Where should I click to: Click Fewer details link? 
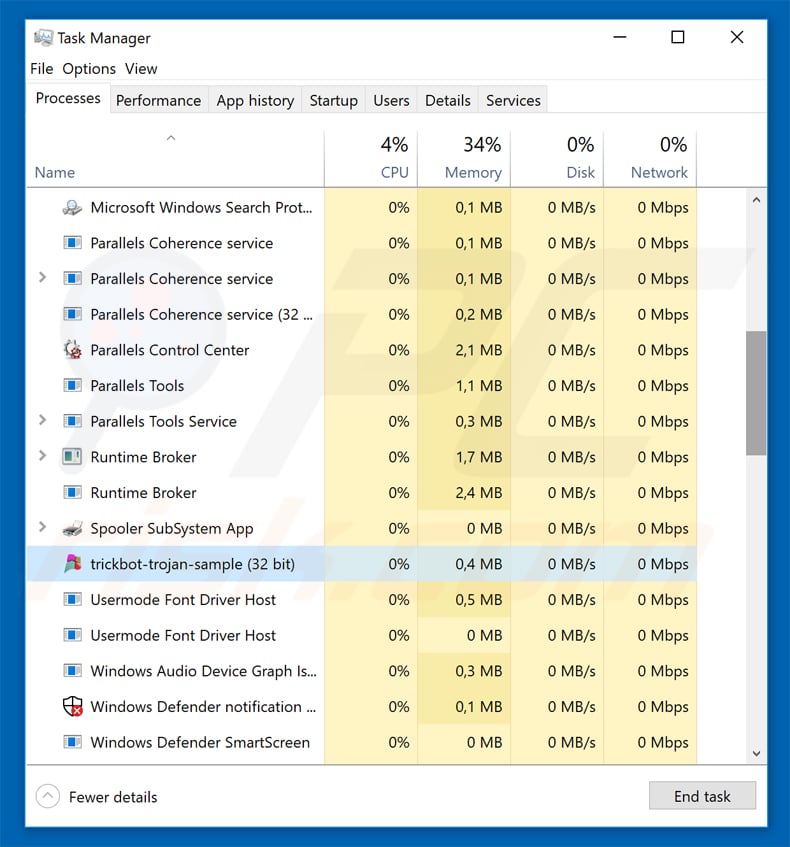(113, 797)
